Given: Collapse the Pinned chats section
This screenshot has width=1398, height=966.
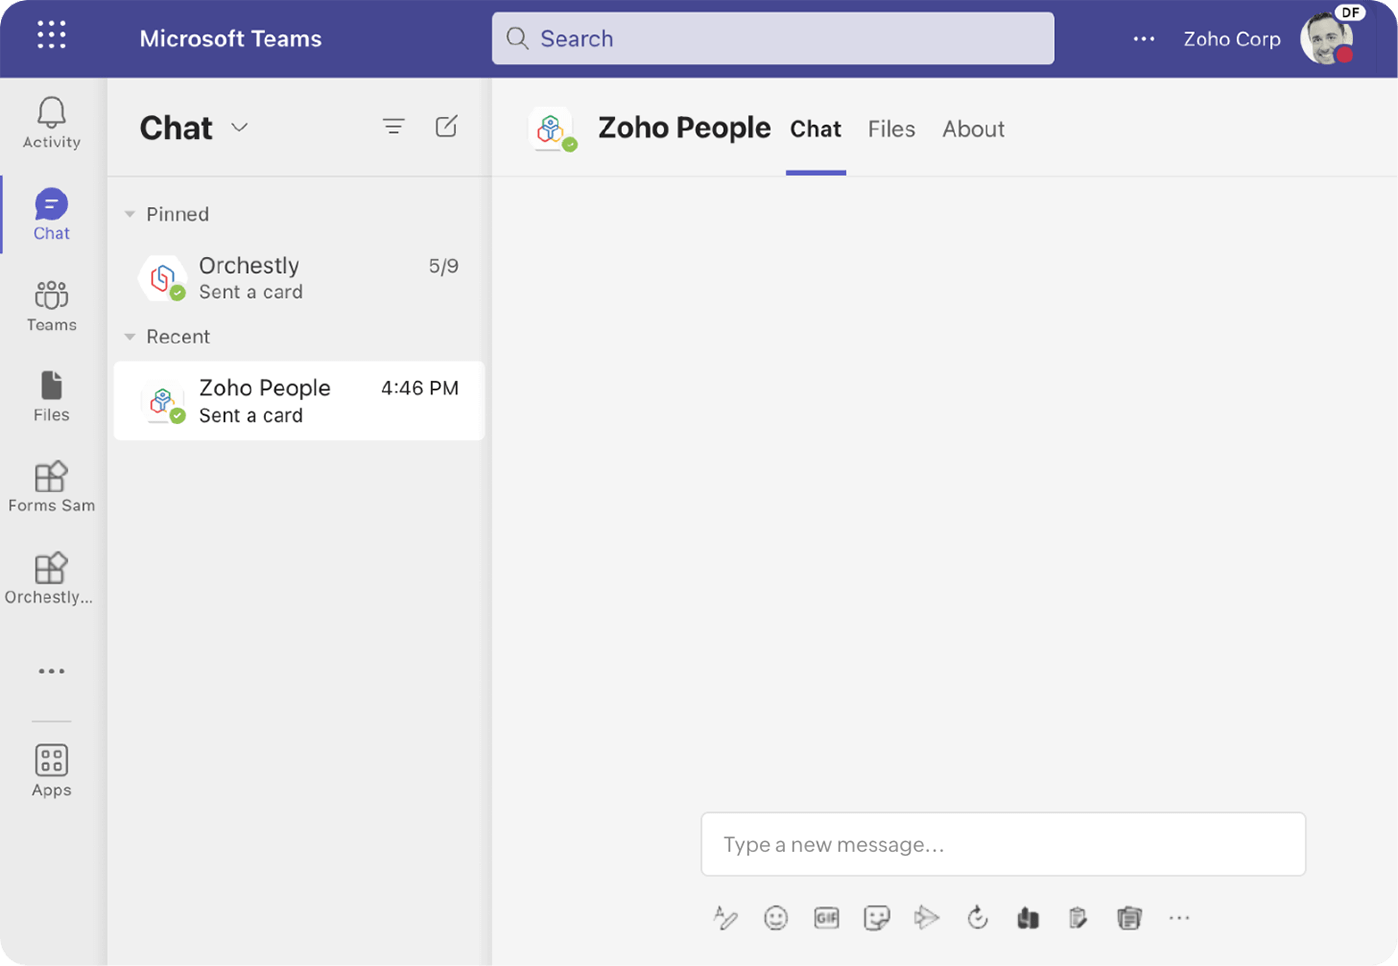Looking at the screenshot, I should point(129,213).
